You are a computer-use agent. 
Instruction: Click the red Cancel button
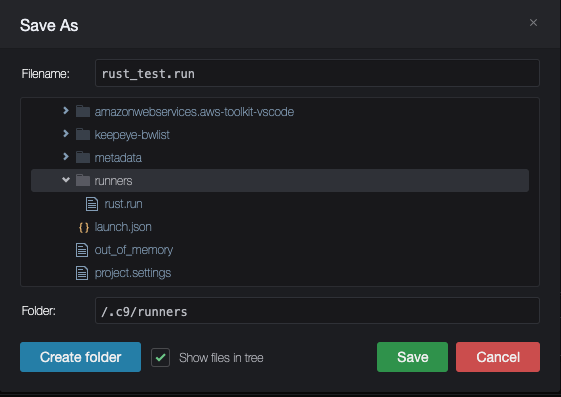pyautogui.click(x=498, y=357)
